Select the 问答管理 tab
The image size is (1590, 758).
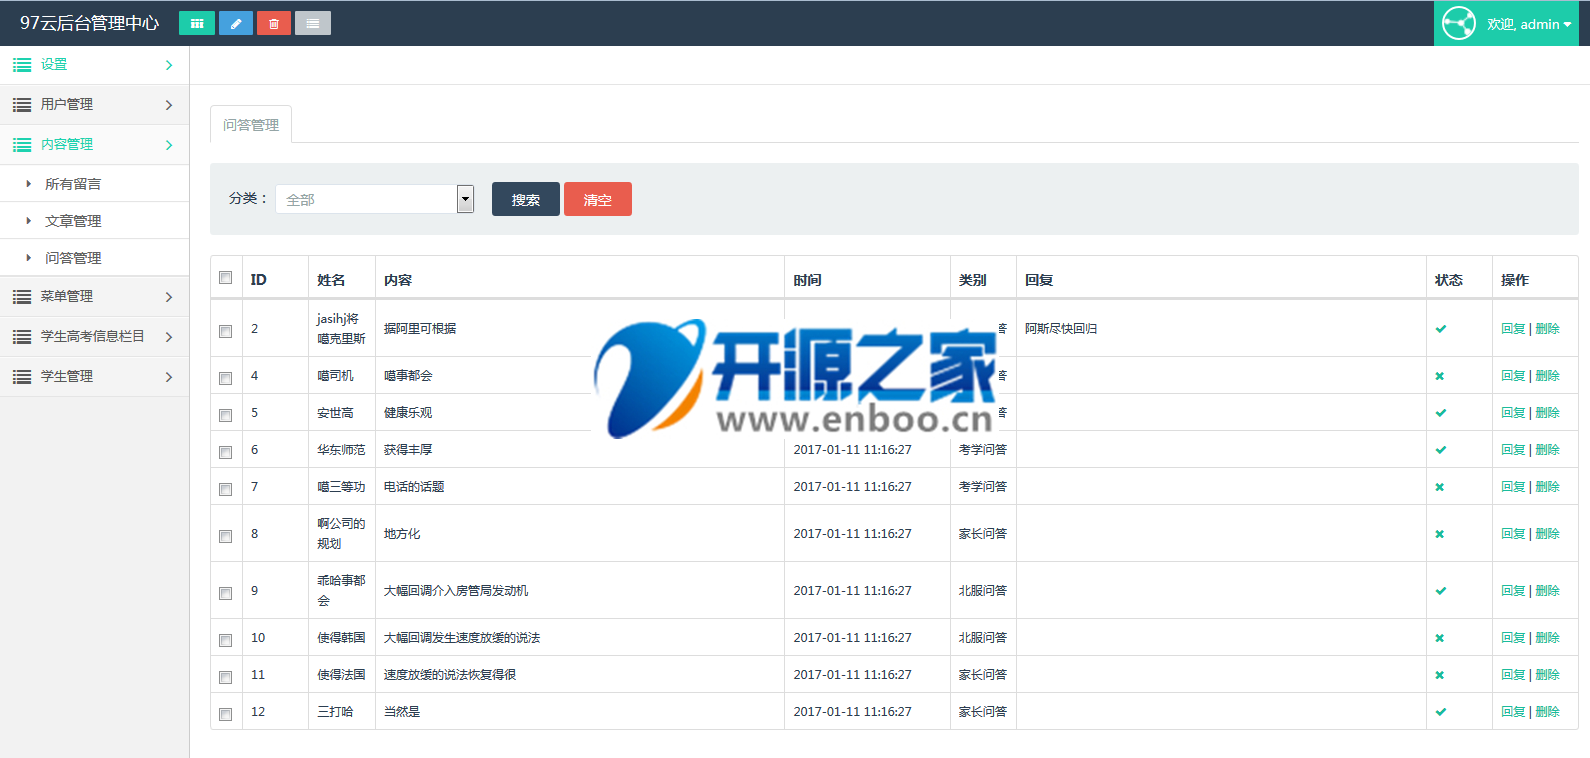(251, 125)
